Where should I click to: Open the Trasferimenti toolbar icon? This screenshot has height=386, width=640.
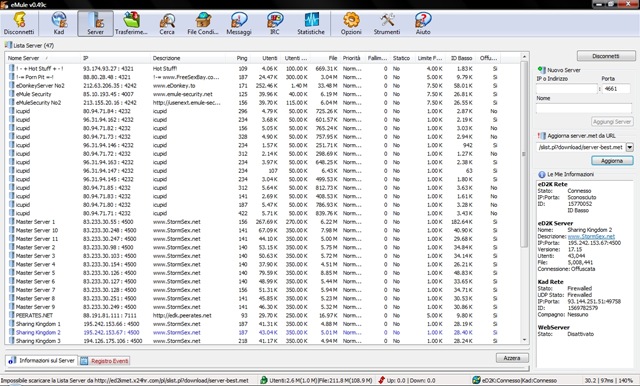131,23
